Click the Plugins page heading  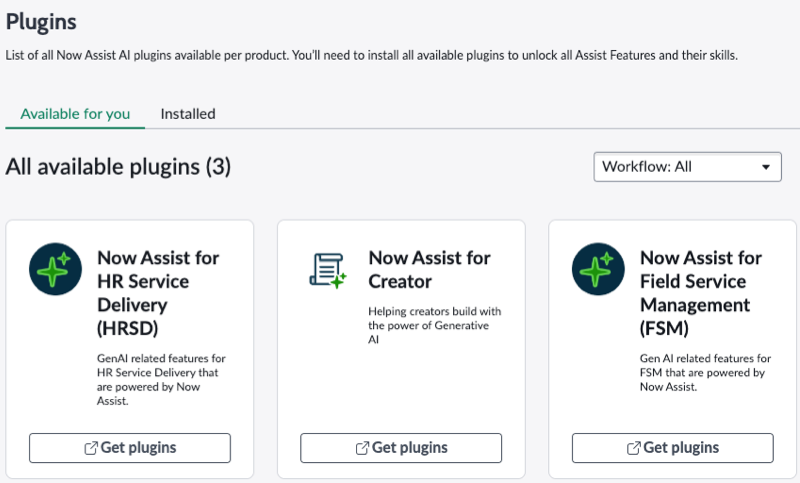pos(41,22)
